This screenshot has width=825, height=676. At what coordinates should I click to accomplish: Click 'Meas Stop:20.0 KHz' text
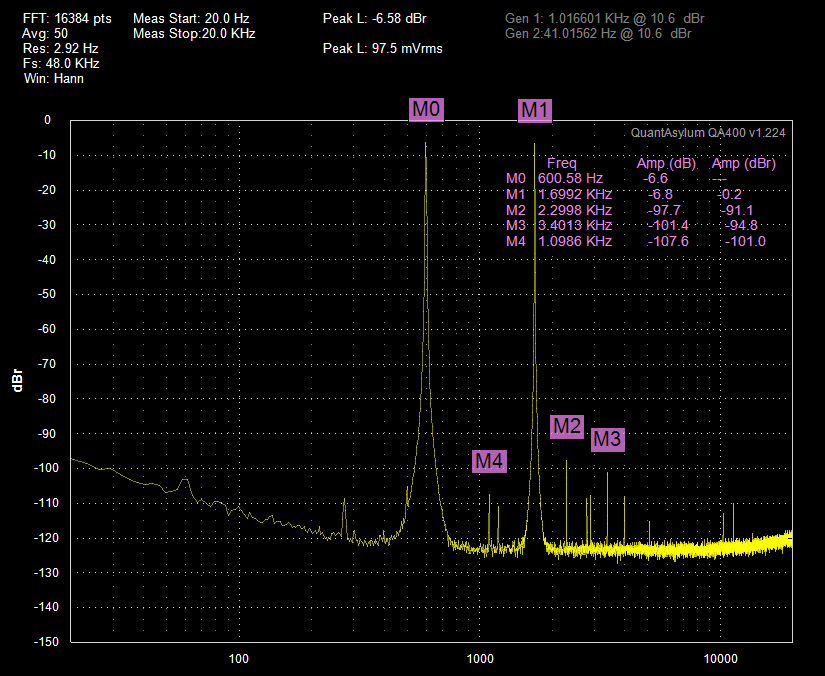click(194, 34)
